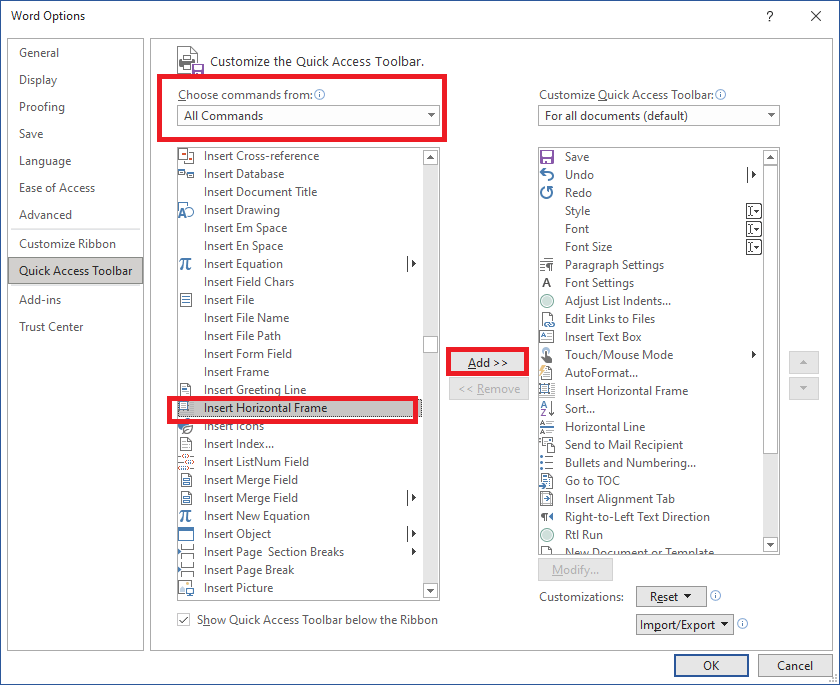
Task: Open the Import/Export dropdown button
Action: click(685, 624)
